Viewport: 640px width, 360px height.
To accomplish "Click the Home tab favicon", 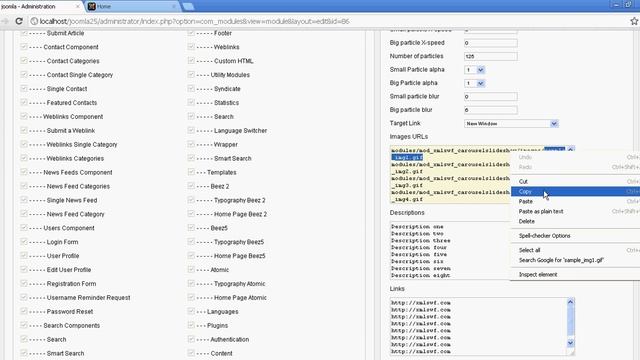I will click(92, 6).
